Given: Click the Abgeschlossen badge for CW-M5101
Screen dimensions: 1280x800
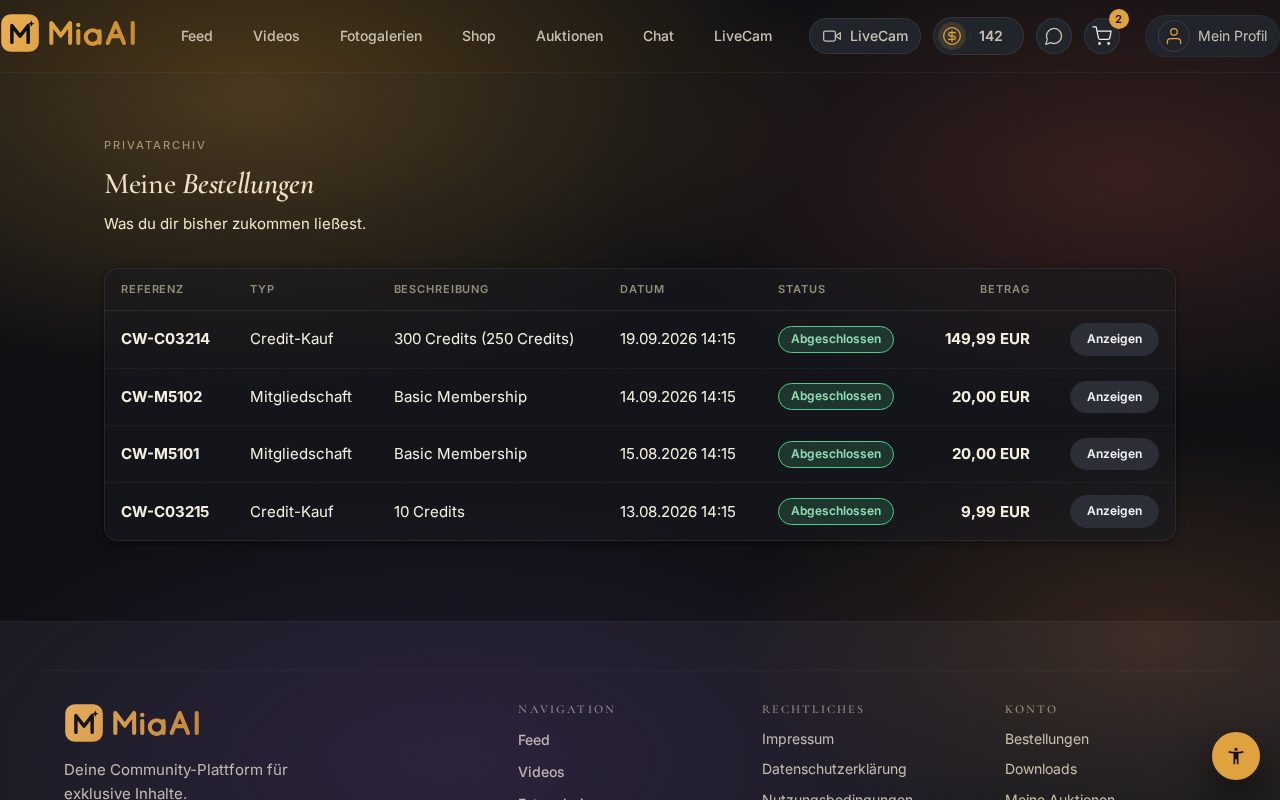Looking at the screenshot, I should tap(836, 454).
